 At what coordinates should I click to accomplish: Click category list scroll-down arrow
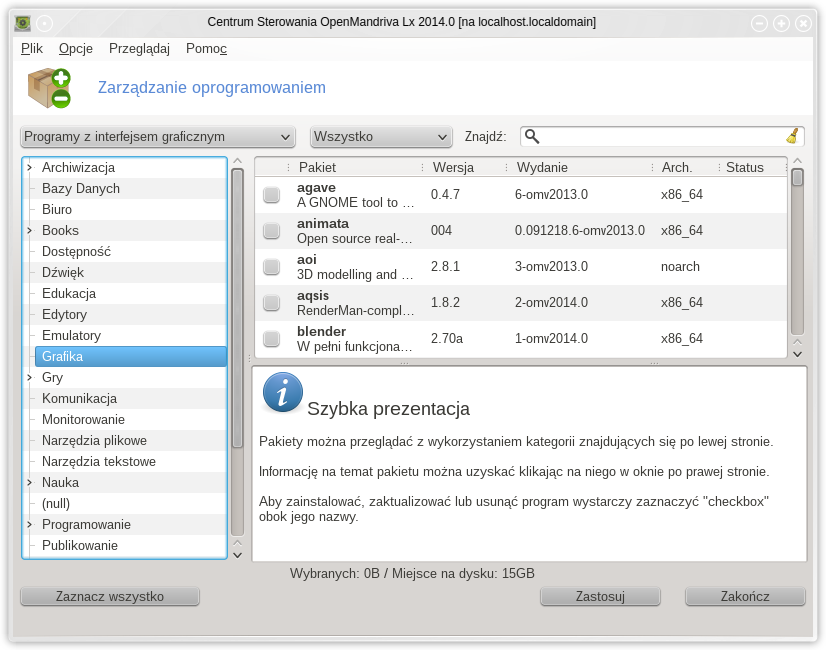pos(238,555)
